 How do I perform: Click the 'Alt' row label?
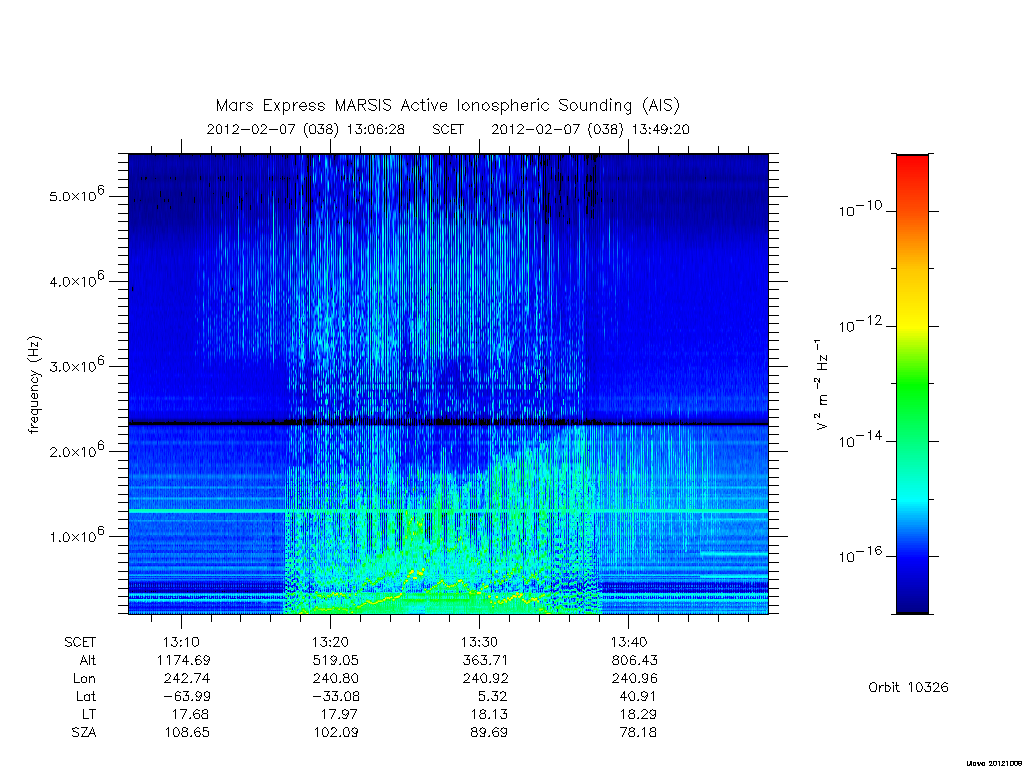(x=88, y=660)
